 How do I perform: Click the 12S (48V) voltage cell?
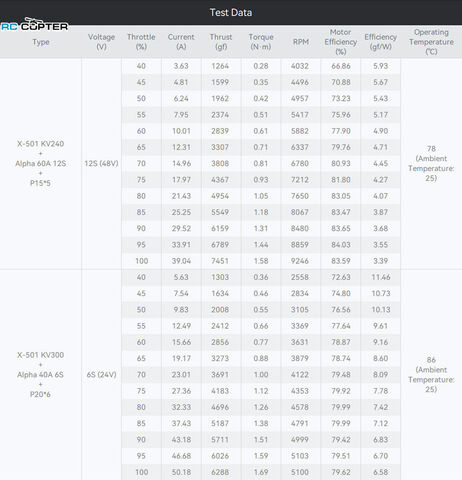[x=101, y=163]
